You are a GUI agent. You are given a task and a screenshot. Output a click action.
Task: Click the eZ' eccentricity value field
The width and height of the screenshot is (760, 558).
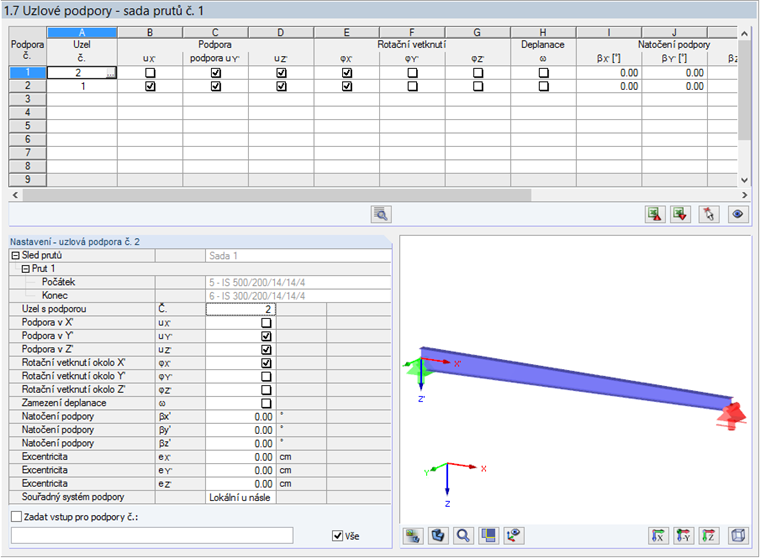[241, 484]
